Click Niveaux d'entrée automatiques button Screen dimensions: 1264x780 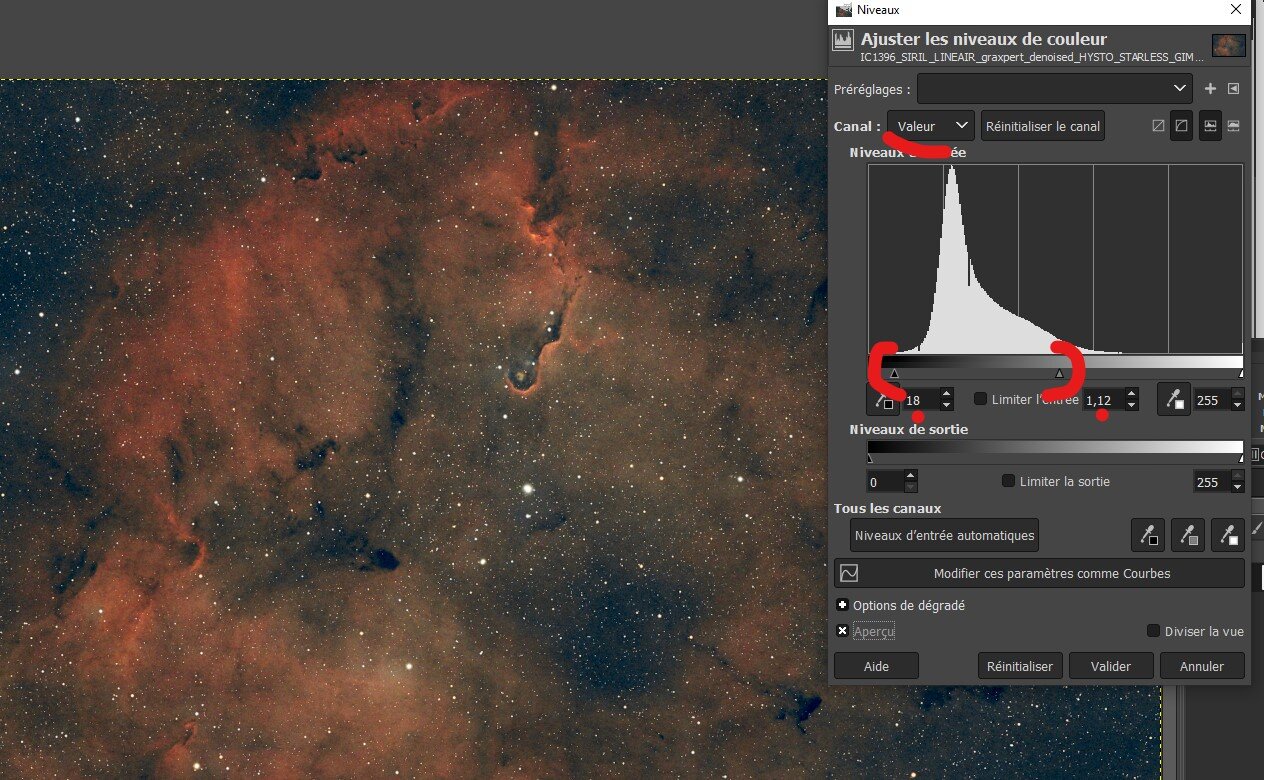coord(944,535)
